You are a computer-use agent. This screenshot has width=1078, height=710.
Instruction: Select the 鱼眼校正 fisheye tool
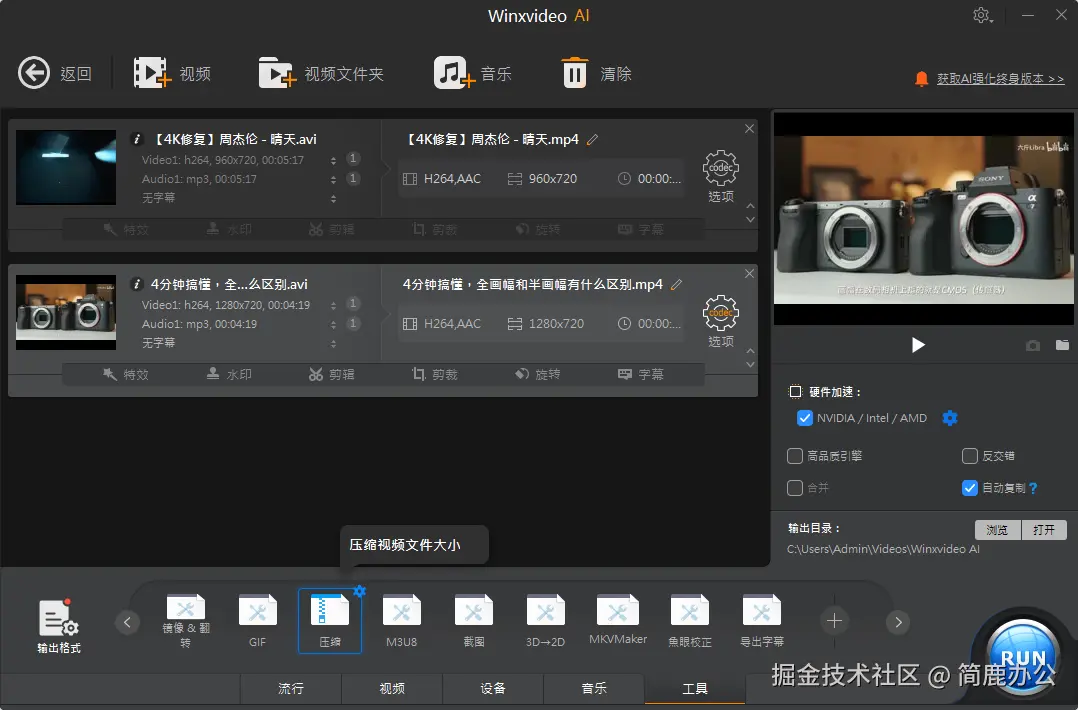[x=690, y=621]
